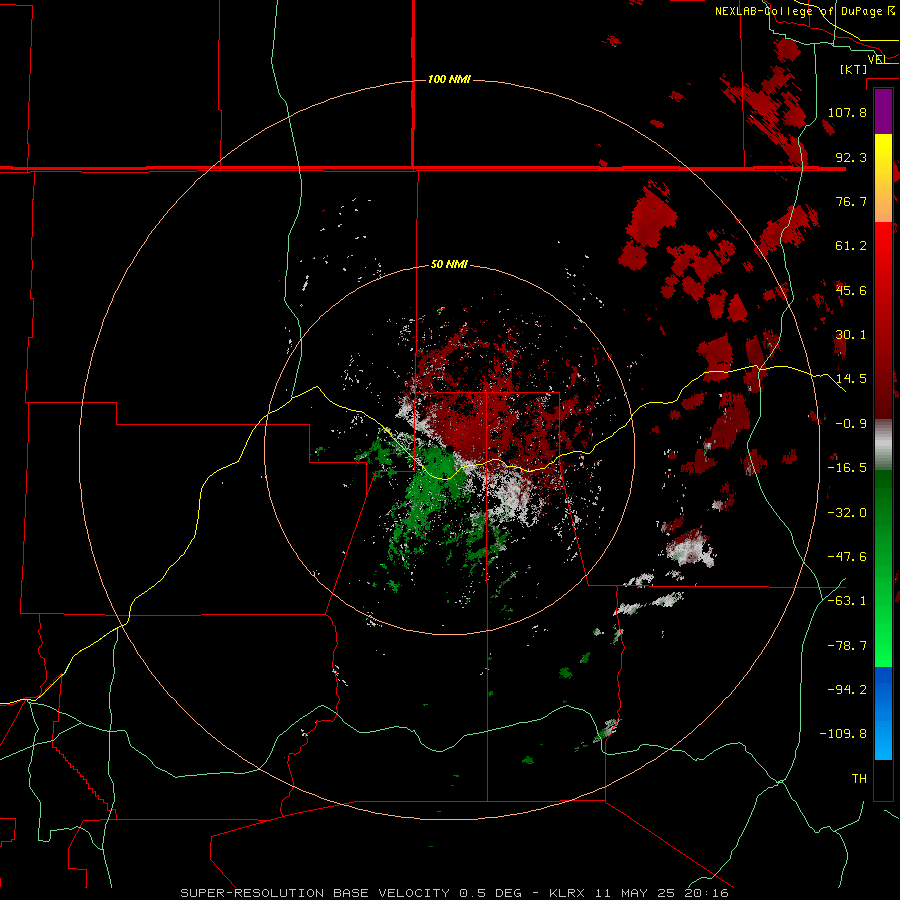The image size is (900, 900).
Task: Click the VEL legend title
Action: 877,59
